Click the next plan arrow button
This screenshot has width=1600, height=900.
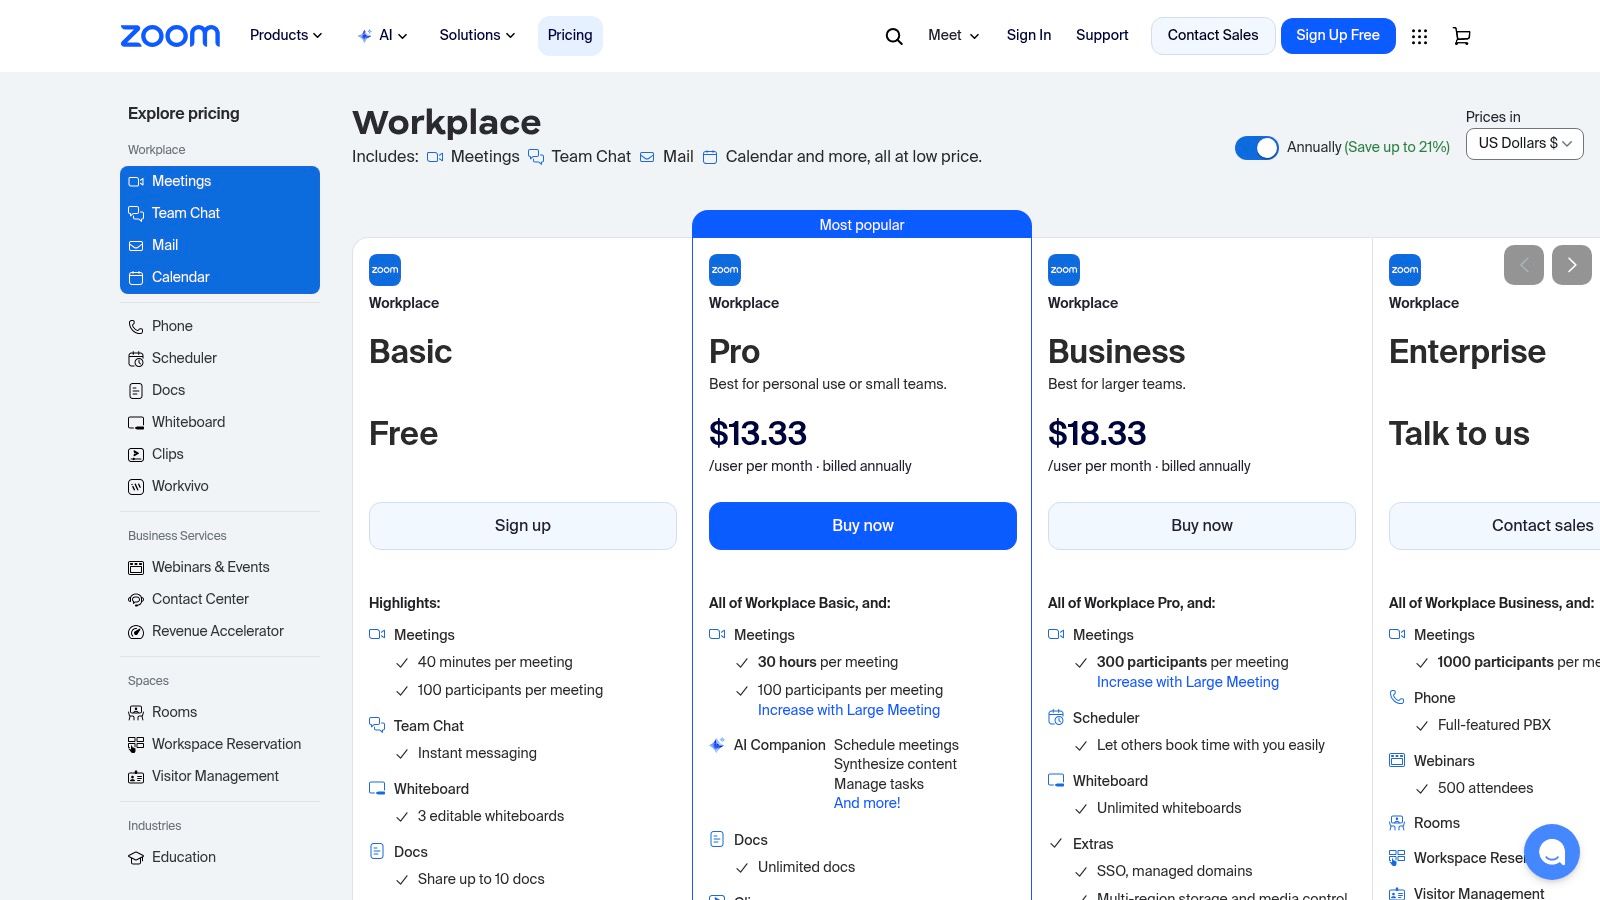[1571, 265]
